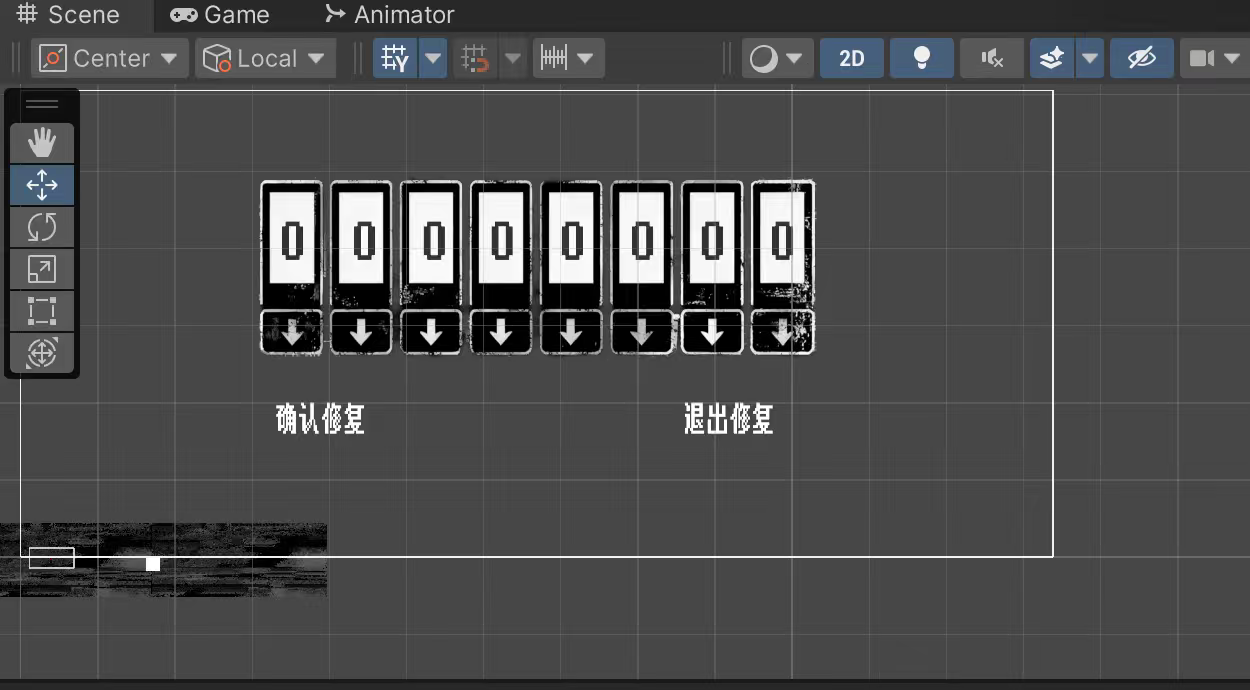
Task: Switch to the Animator tab
Action: click(x=390, y=15)
